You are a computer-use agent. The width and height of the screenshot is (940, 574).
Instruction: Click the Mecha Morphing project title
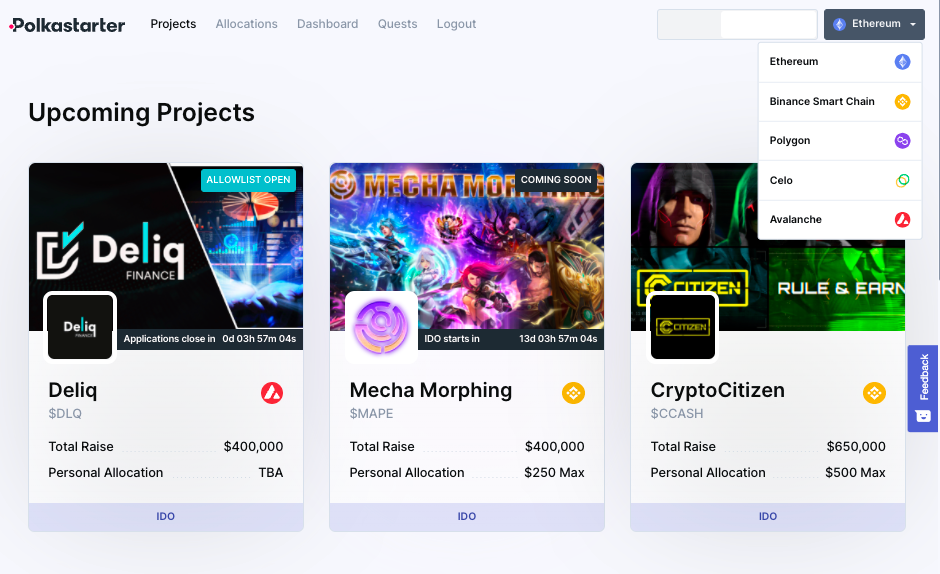[x=430, y=390]
